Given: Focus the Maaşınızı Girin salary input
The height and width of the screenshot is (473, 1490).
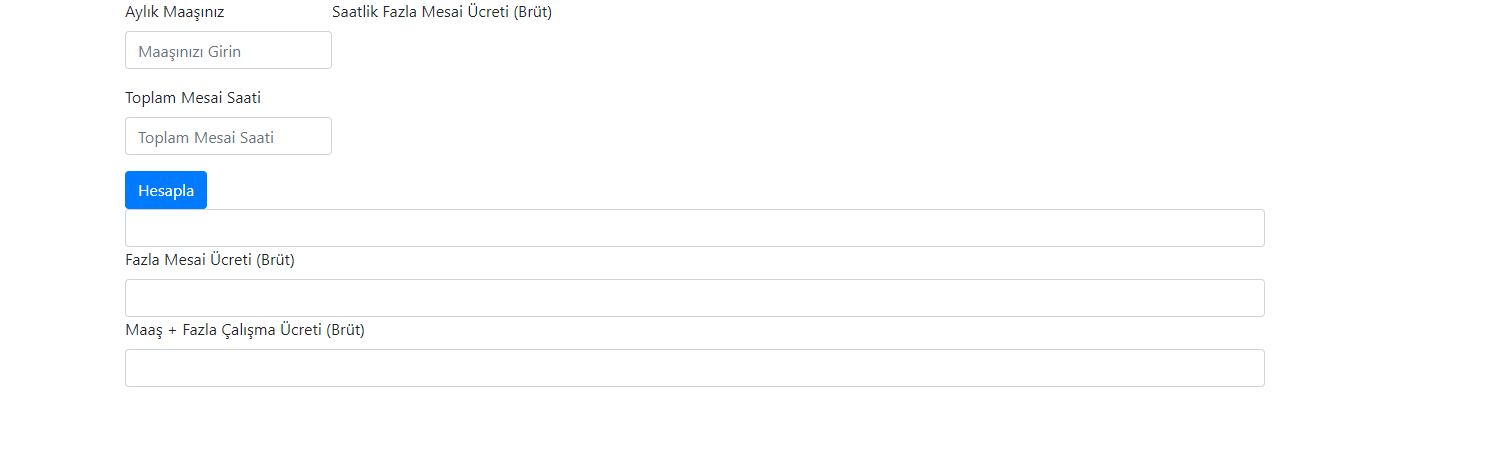Looking at the screenshot, I should (x=228, y=50).
